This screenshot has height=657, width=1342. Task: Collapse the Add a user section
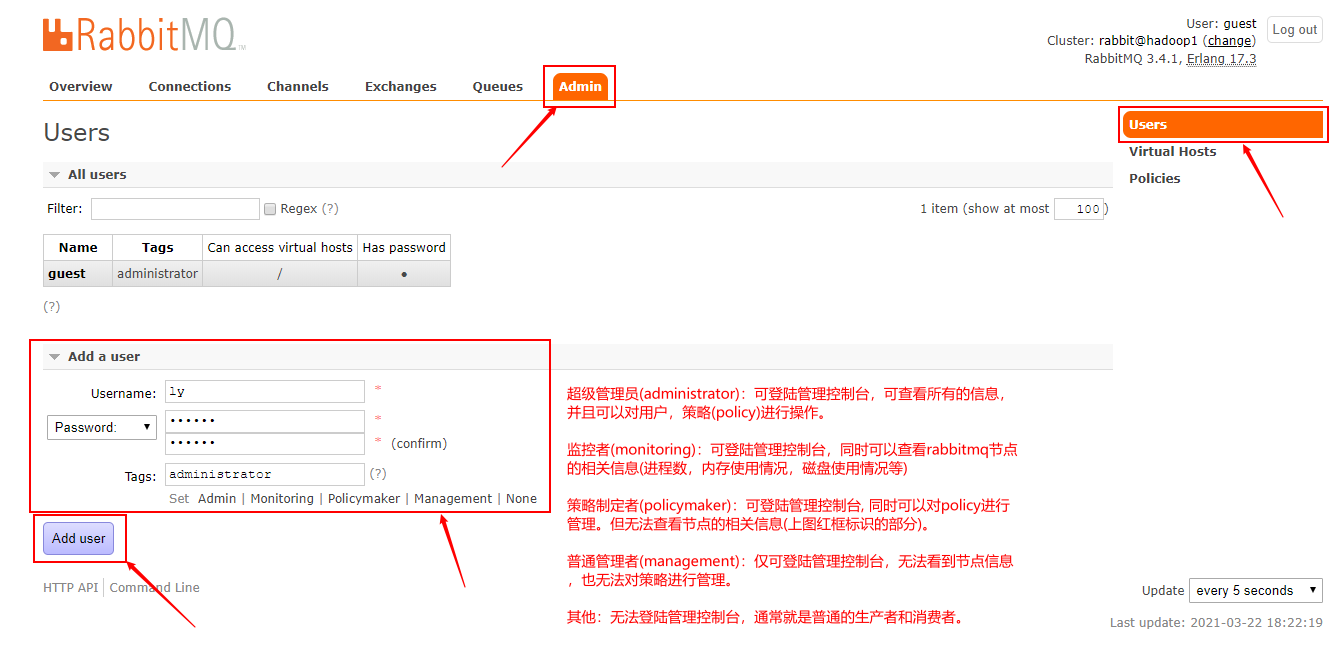104,357
